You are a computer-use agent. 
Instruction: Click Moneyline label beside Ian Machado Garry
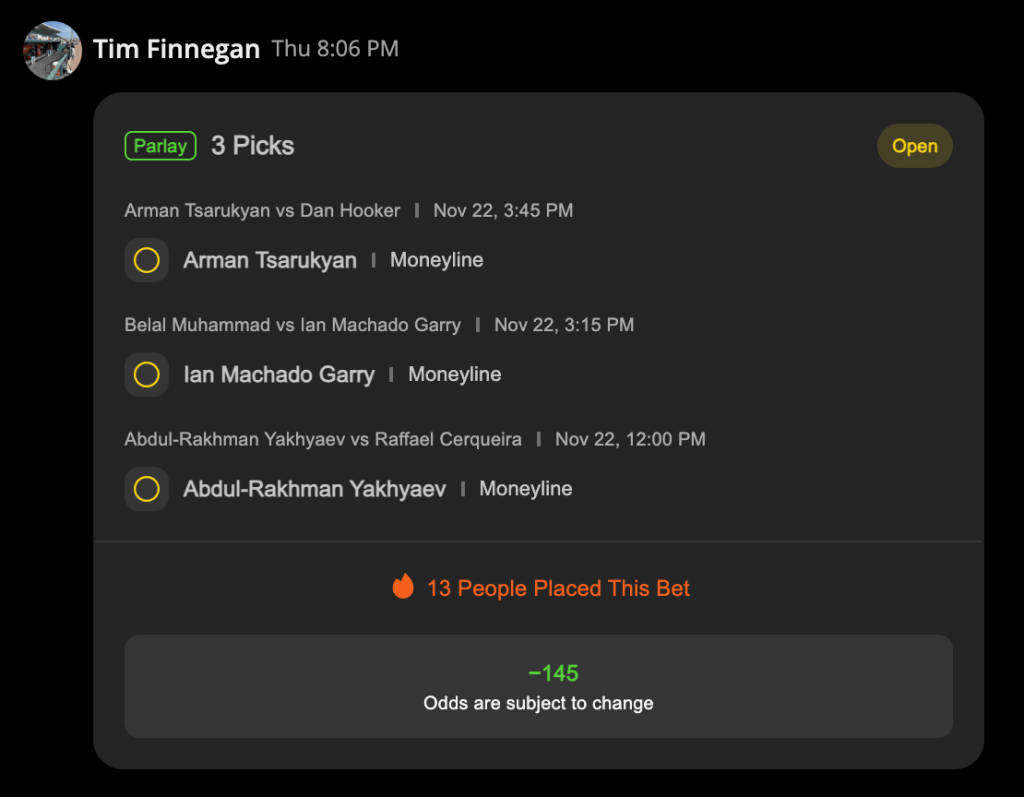[x=455, y=374]
